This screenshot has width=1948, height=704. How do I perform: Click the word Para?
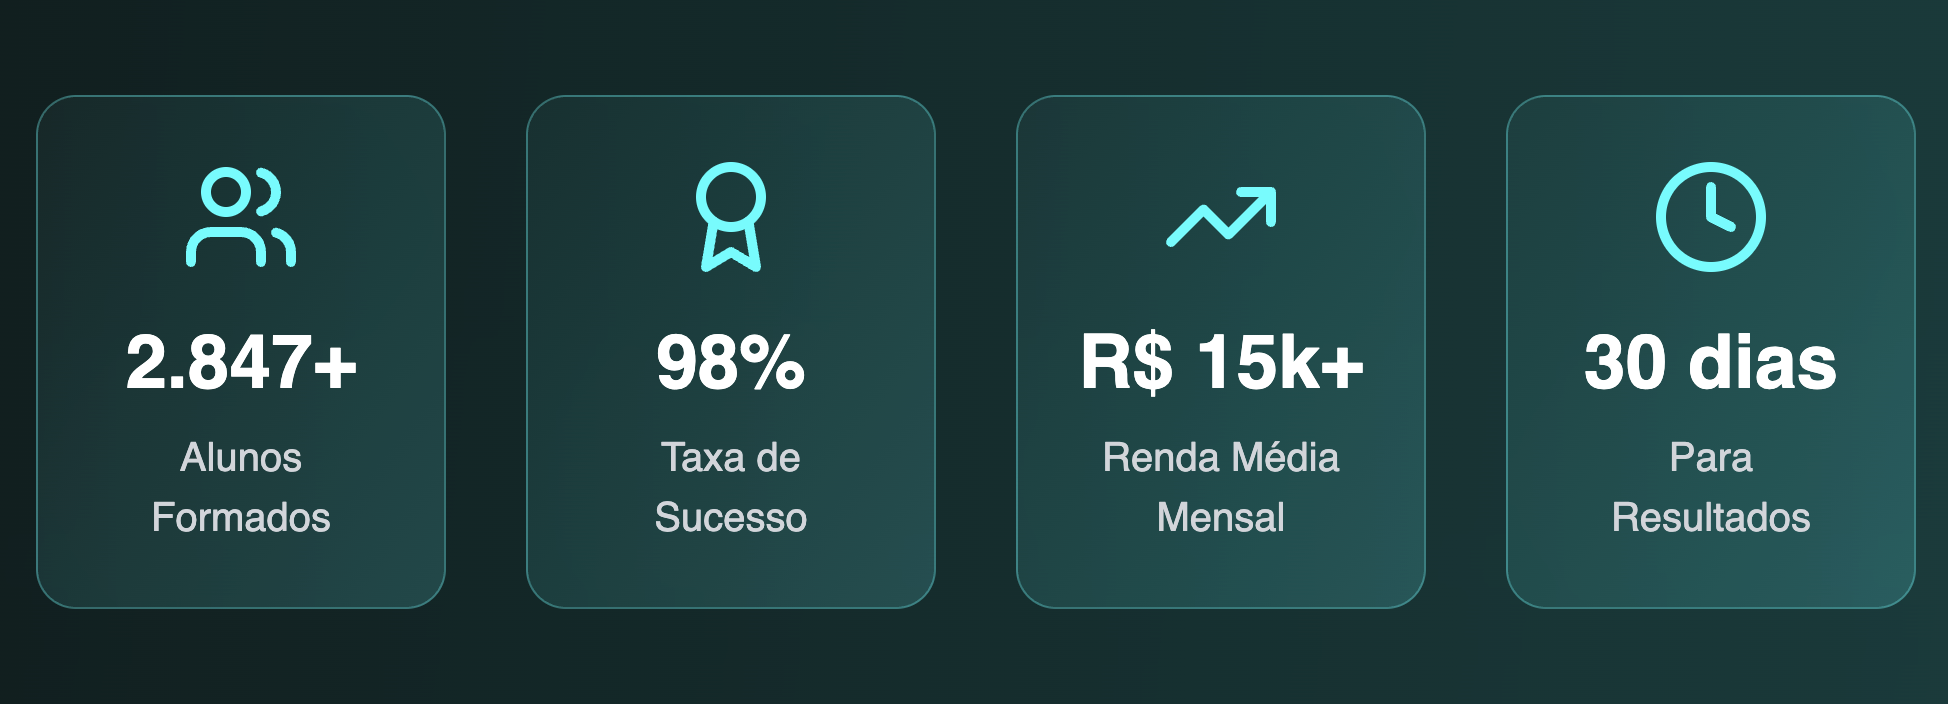[x=1711, y=458]
